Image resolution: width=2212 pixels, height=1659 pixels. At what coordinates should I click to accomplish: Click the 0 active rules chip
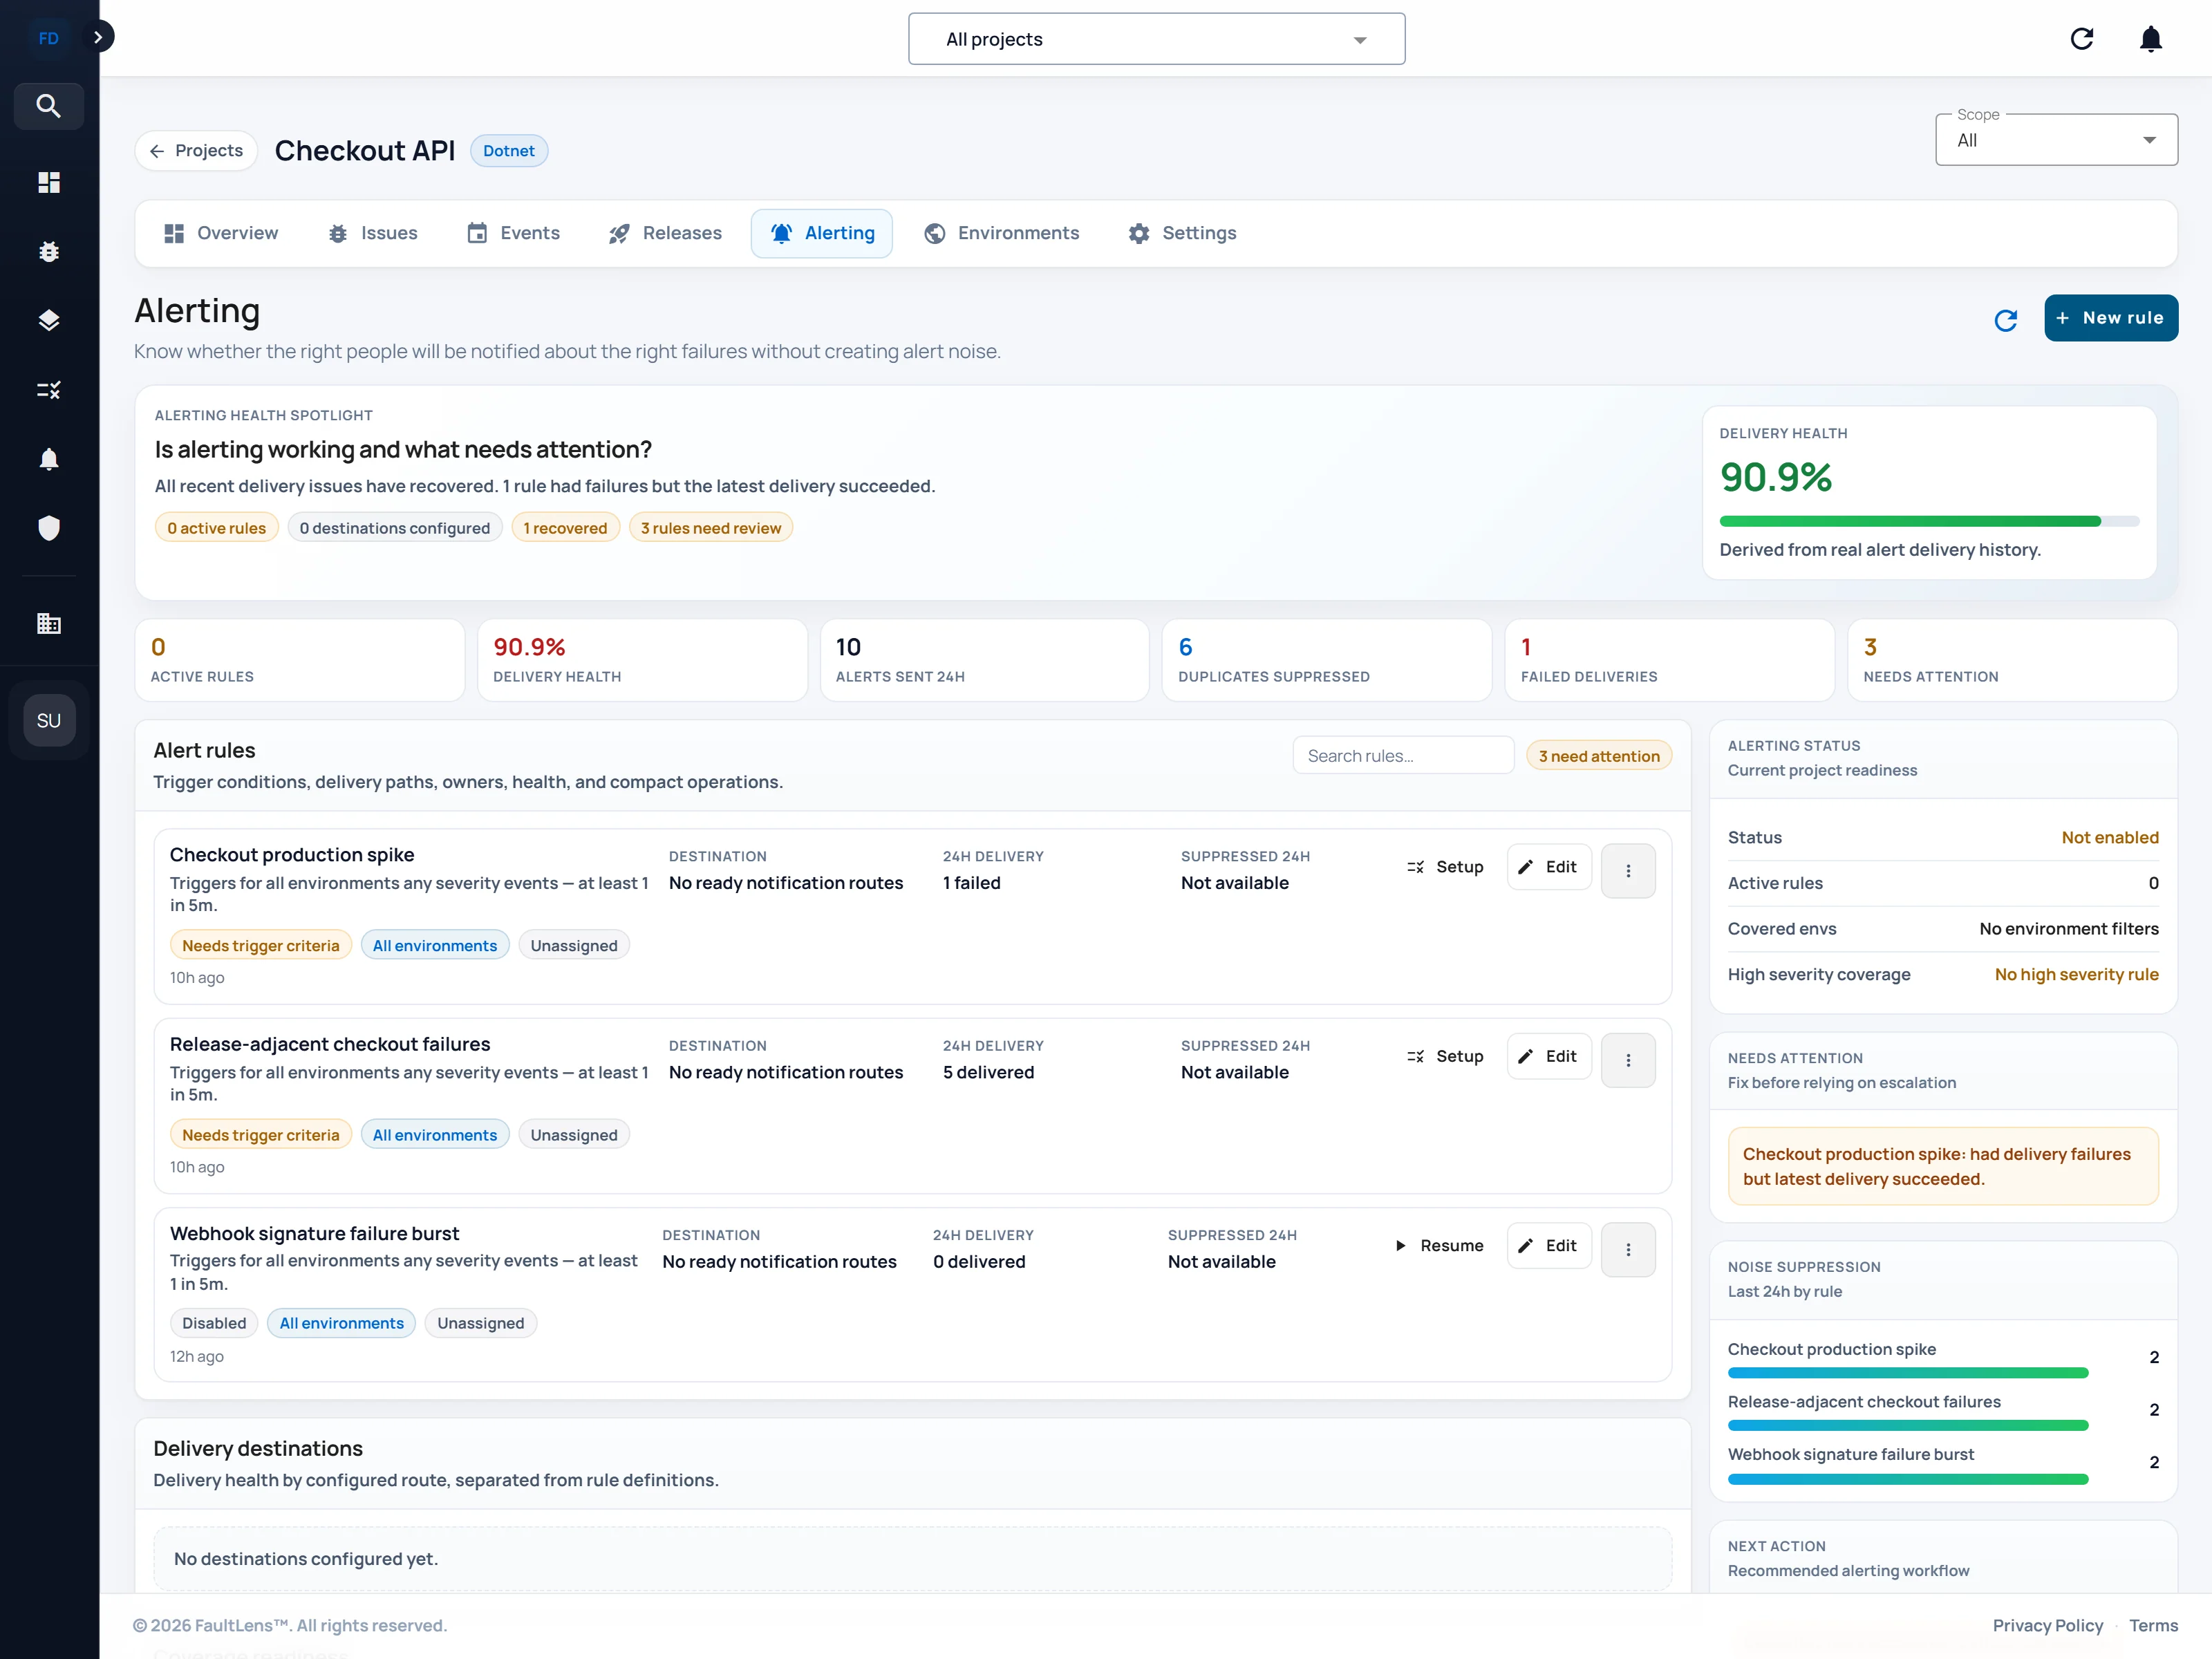tap(217, 528)
